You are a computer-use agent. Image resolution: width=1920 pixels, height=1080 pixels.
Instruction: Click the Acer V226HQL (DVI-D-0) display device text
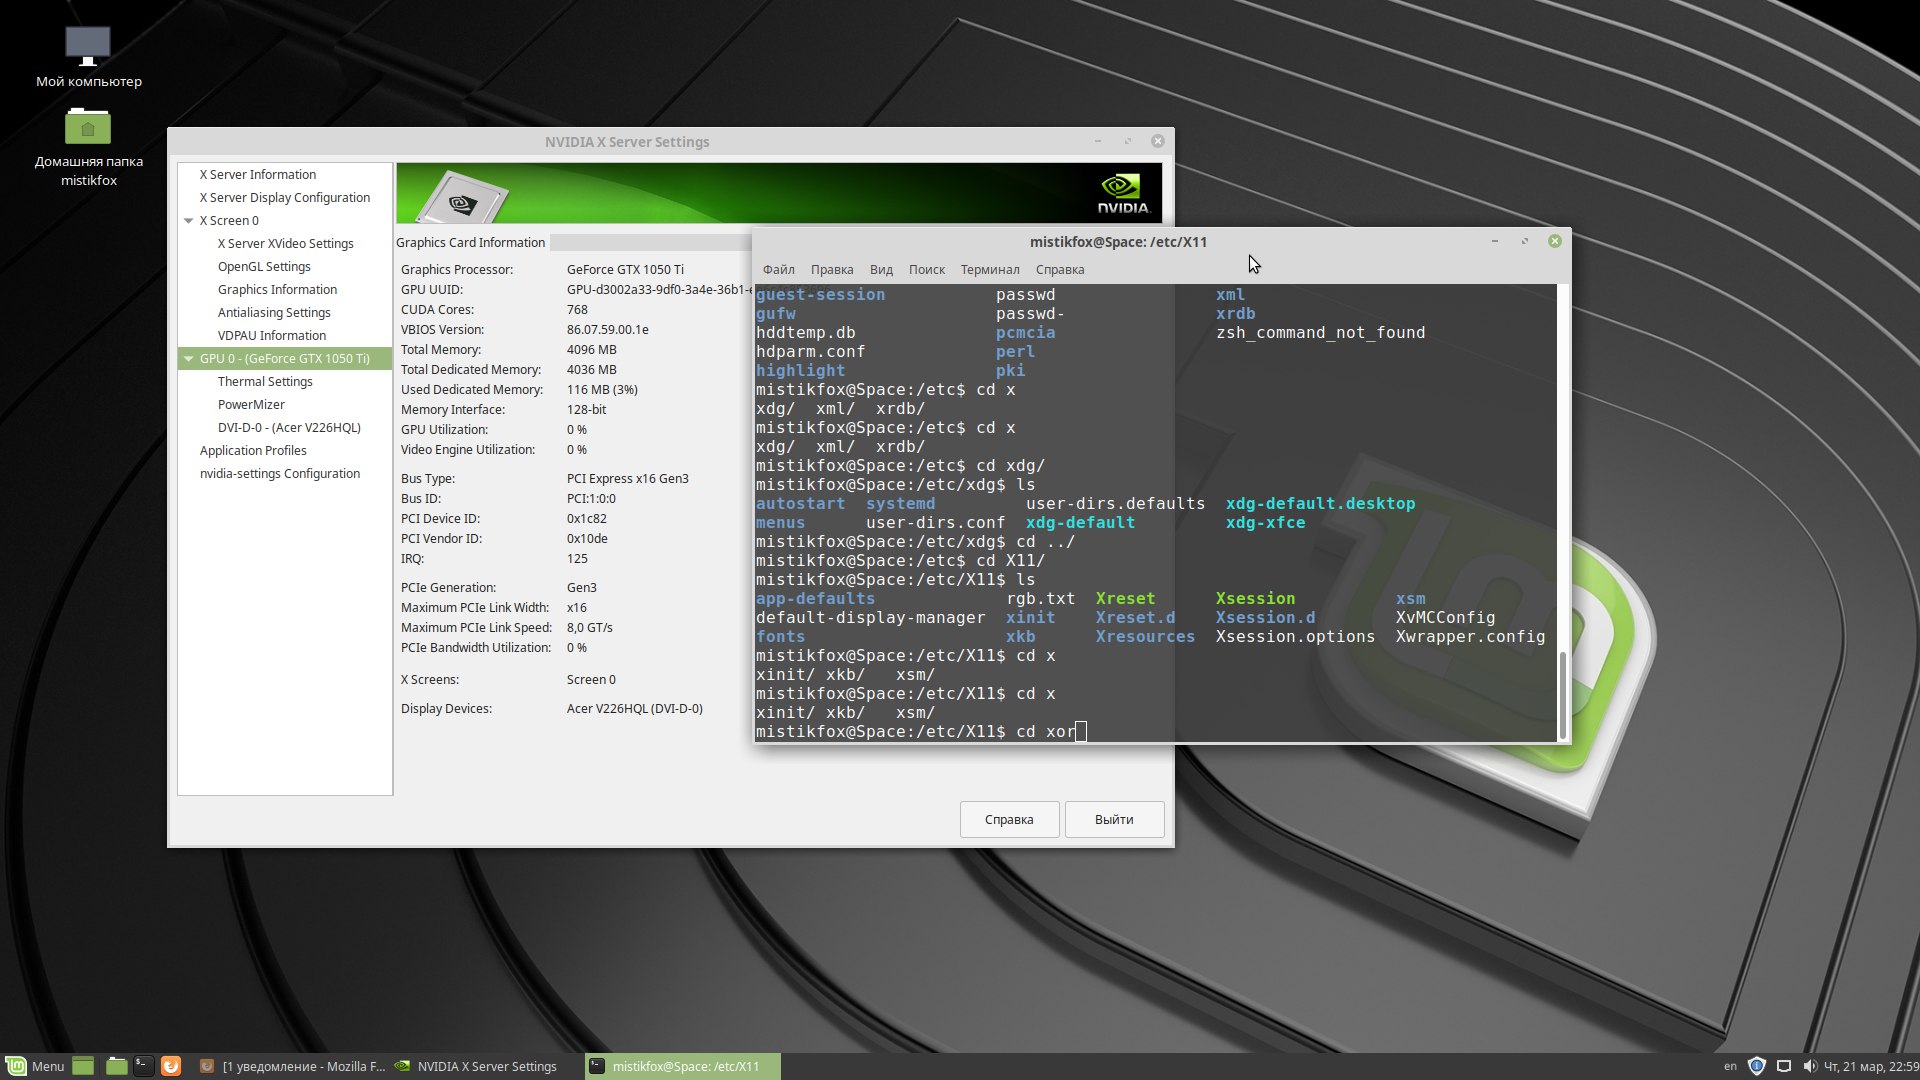click(x=634, y=708)
